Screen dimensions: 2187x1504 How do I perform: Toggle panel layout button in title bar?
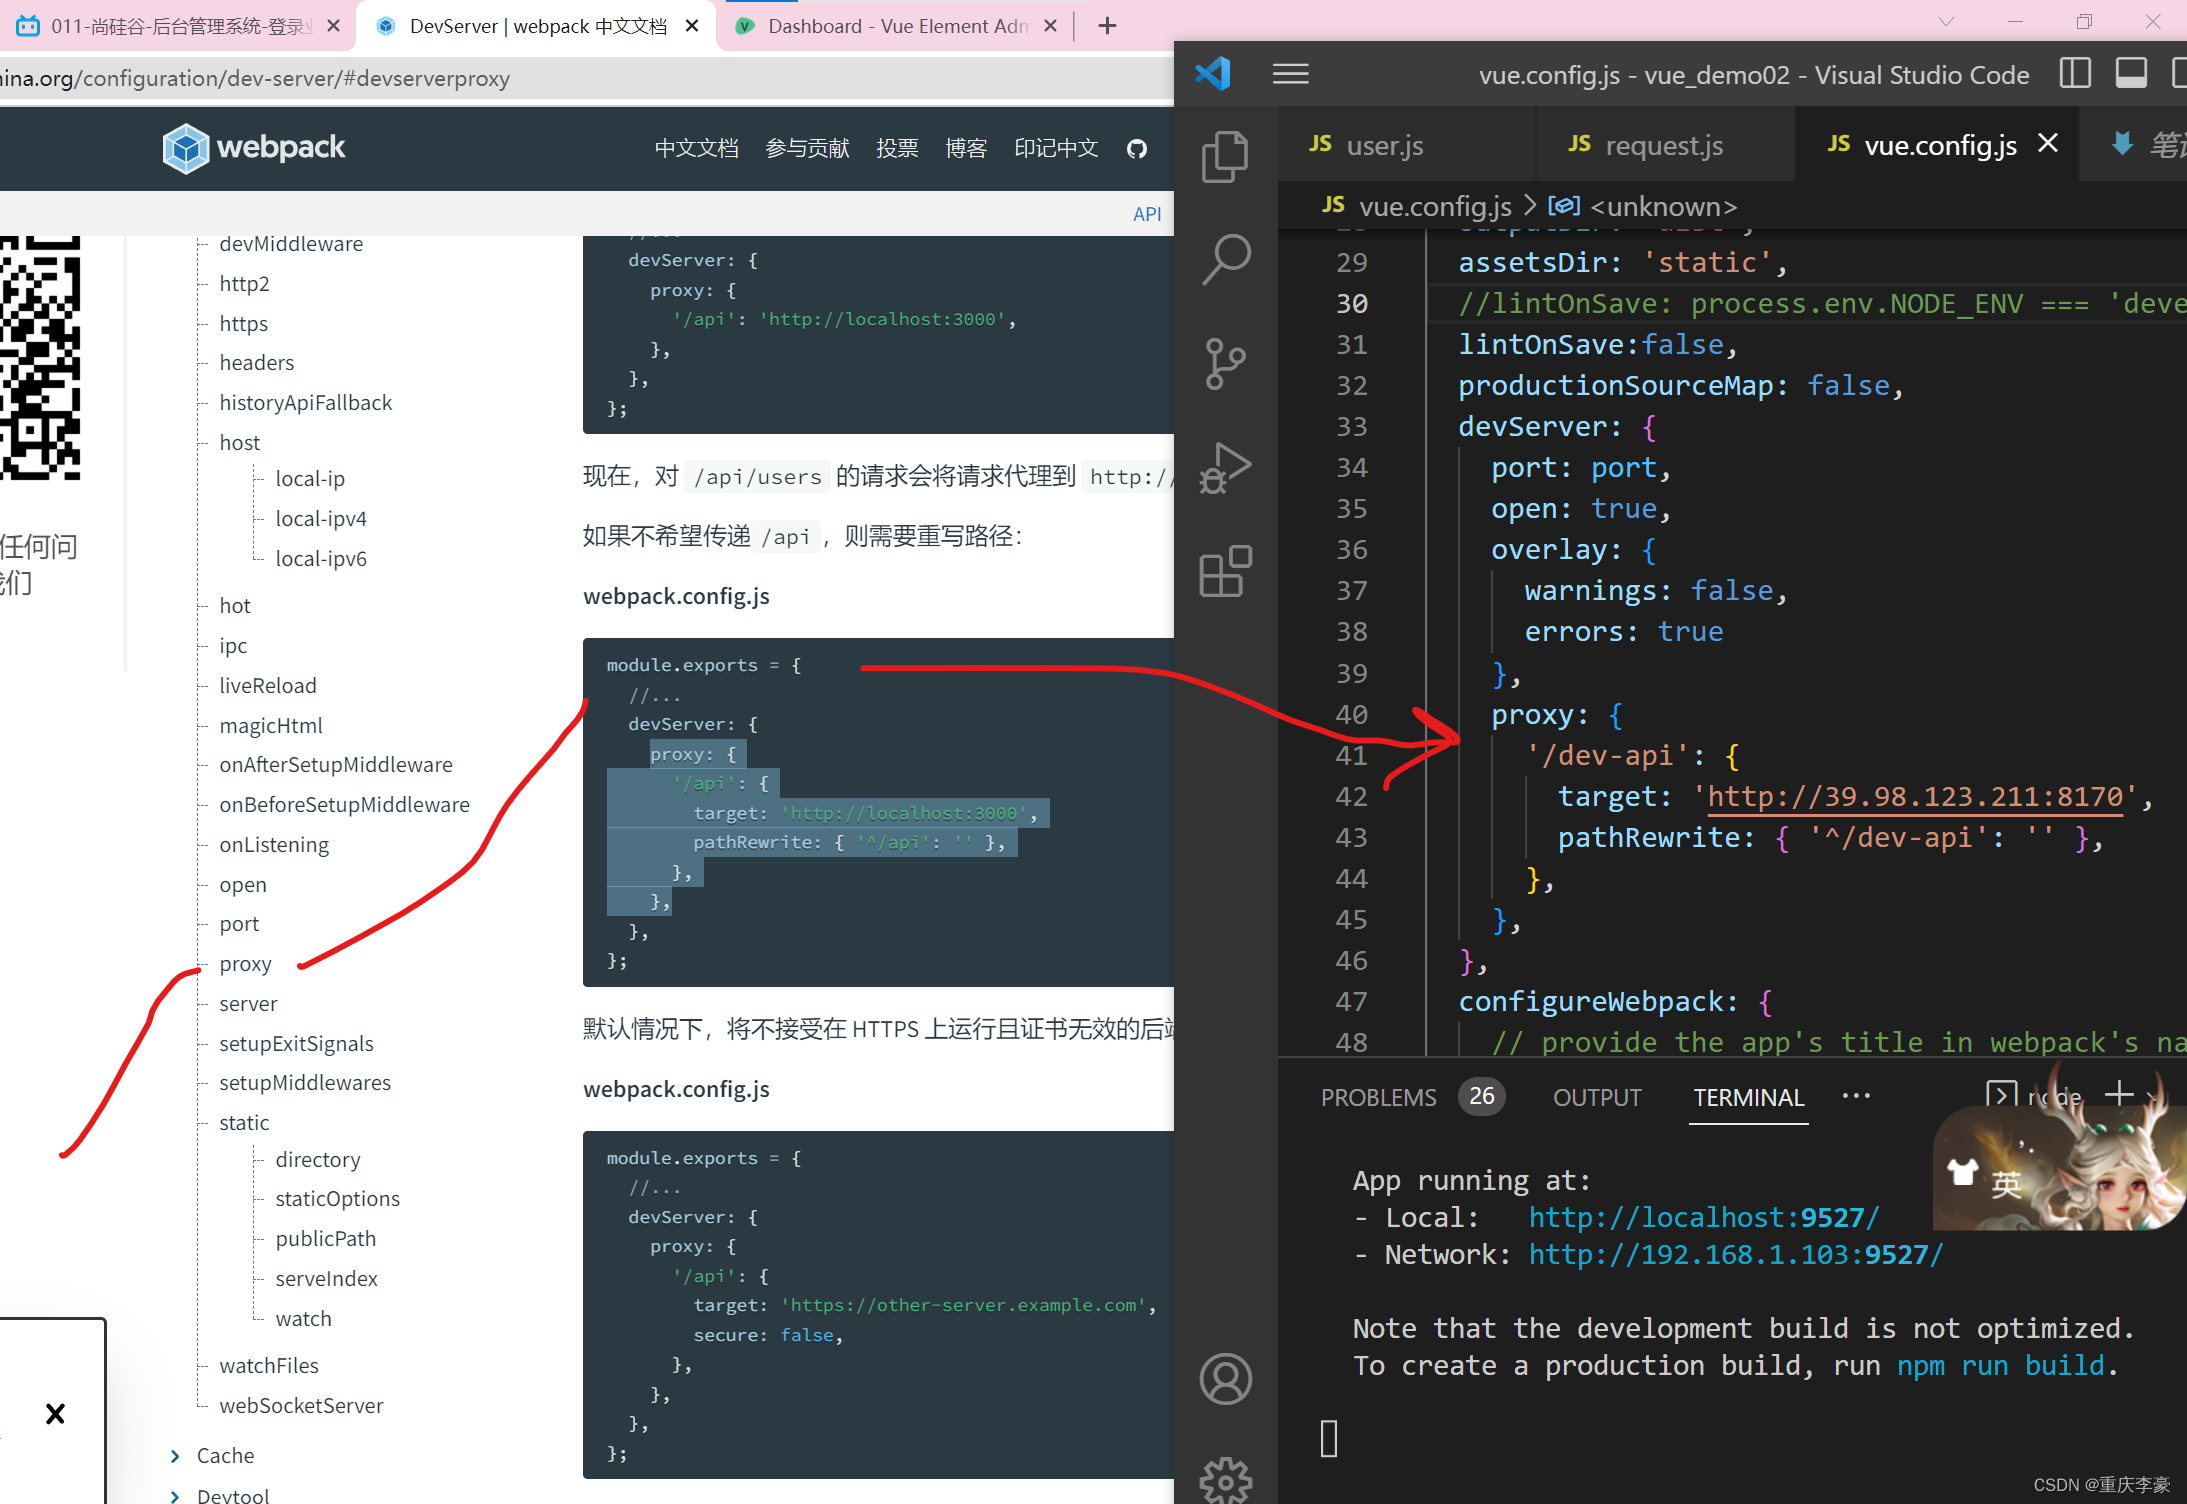pos(2131,74)
